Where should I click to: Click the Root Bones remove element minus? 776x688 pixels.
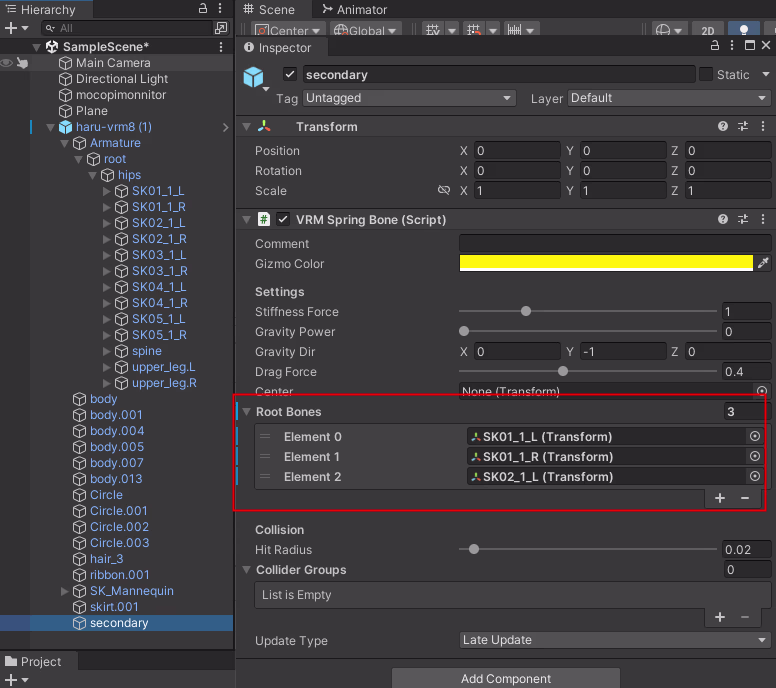pos(745,498)
